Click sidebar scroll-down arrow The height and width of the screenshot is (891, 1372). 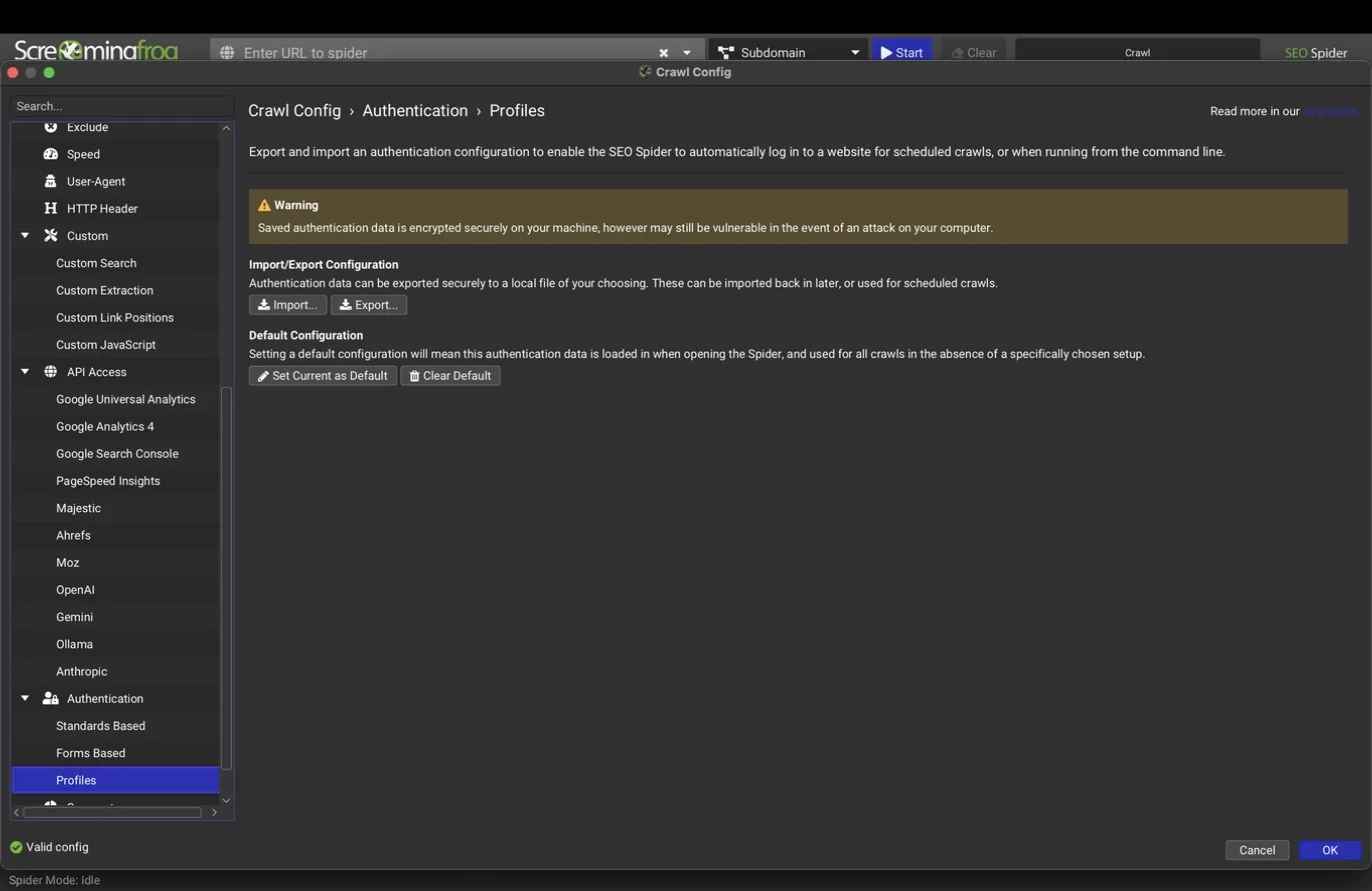pos(226,800)
